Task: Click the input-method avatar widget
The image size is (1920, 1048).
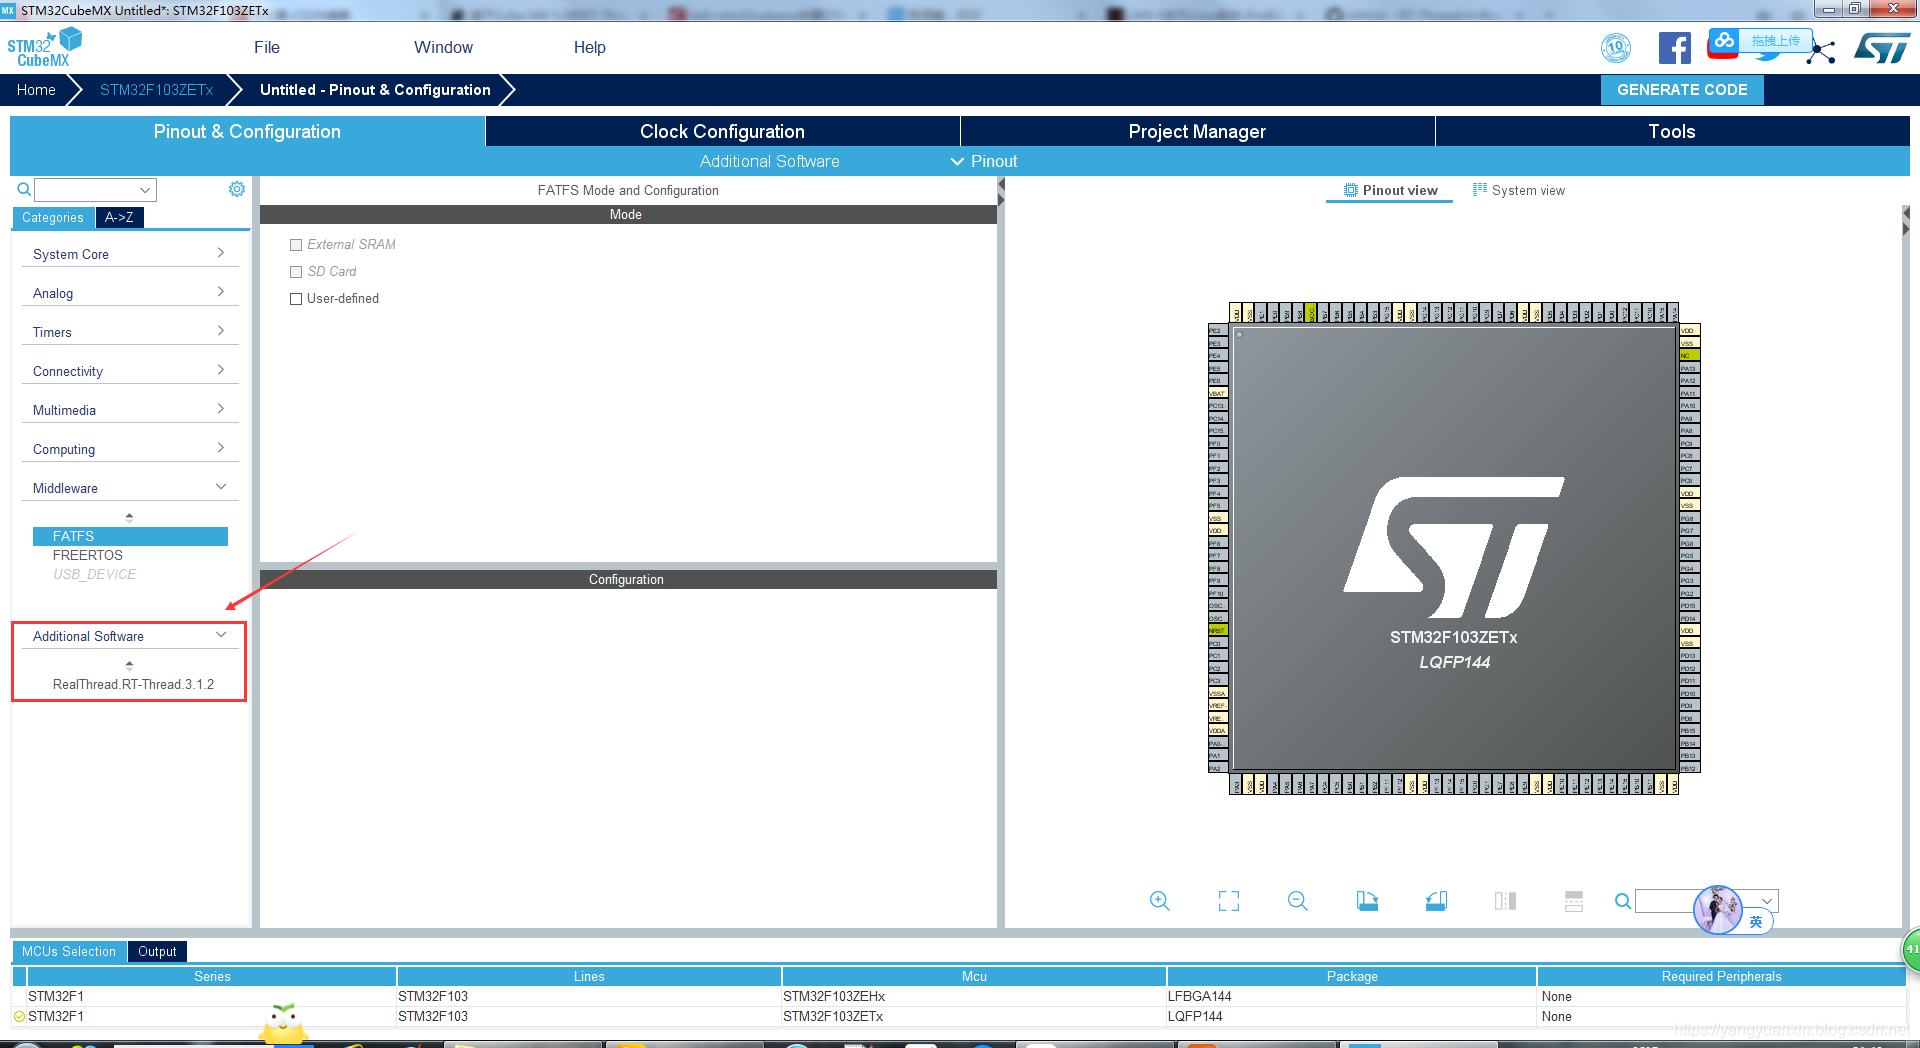Action: tap(1718, 910)
